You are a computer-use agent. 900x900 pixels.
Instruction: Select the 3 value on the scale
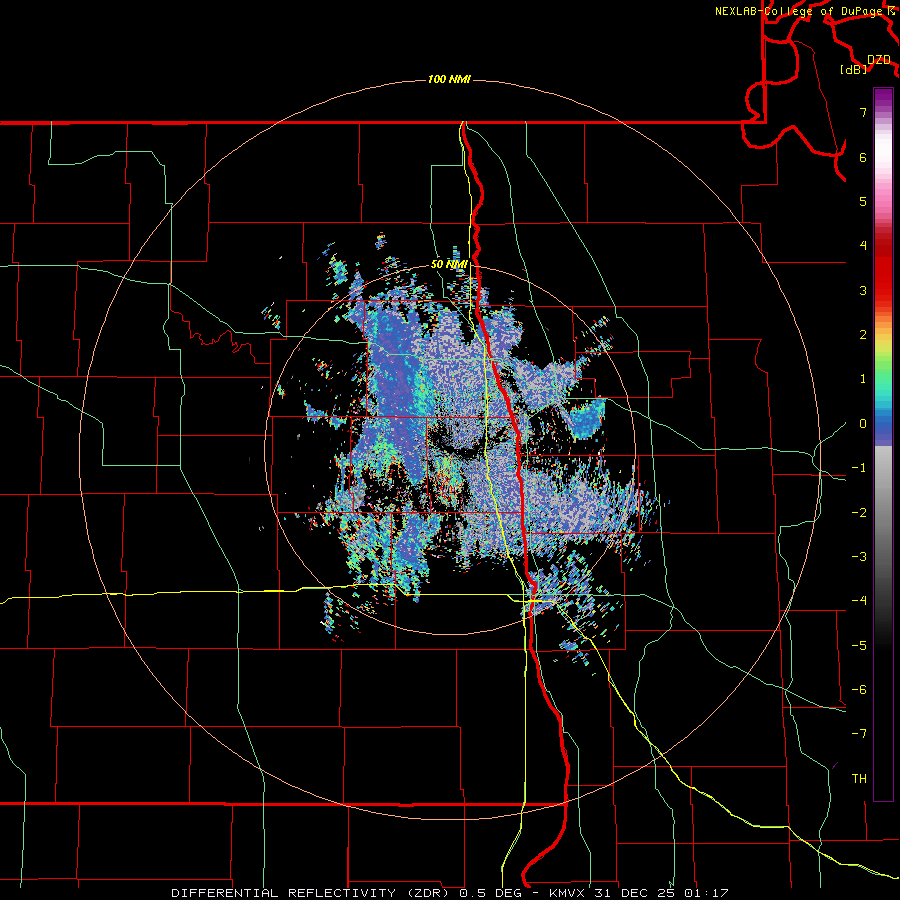click(x=863, y=290)
